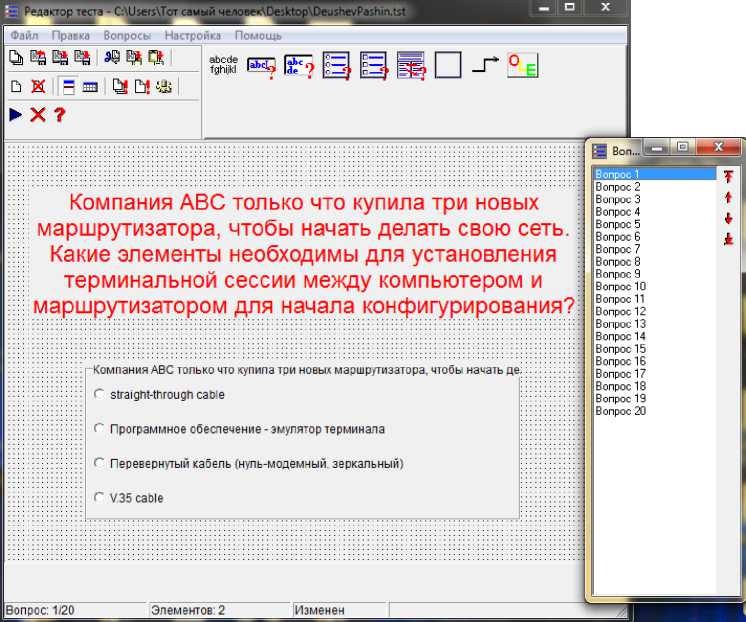Add a new blank question page
Image resolution: width=746 pixels, height=622 pixels.
pyautogui.click(x=16, y=87)
